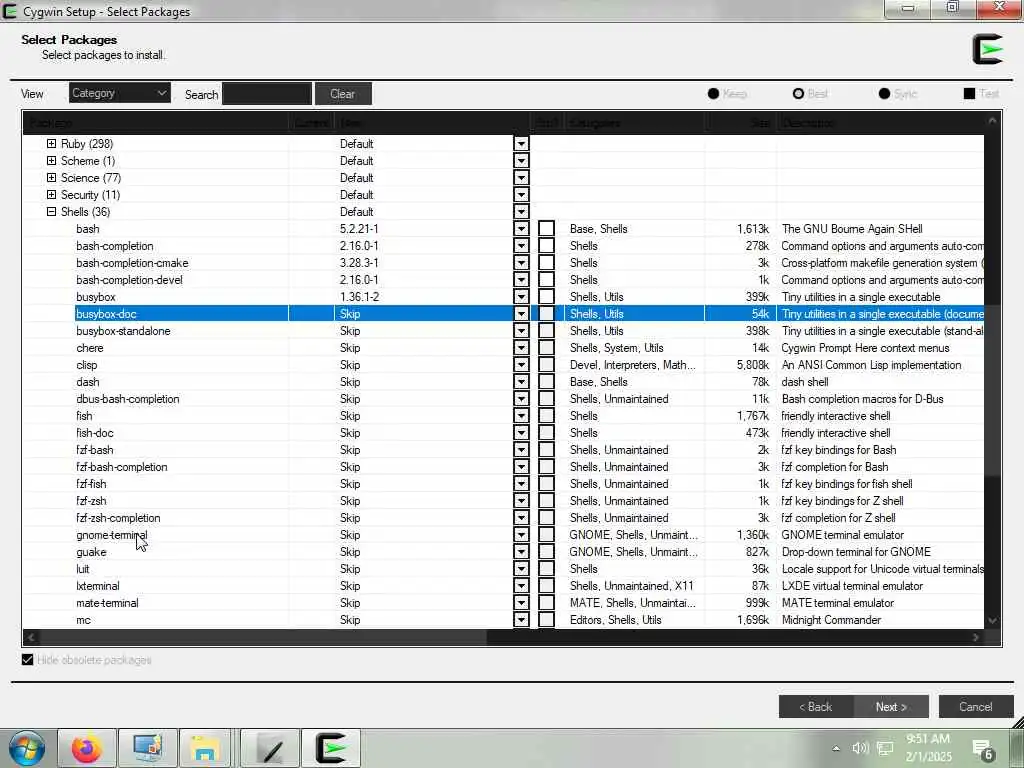Open the computer monitor taskbar icon

(148, 748)
